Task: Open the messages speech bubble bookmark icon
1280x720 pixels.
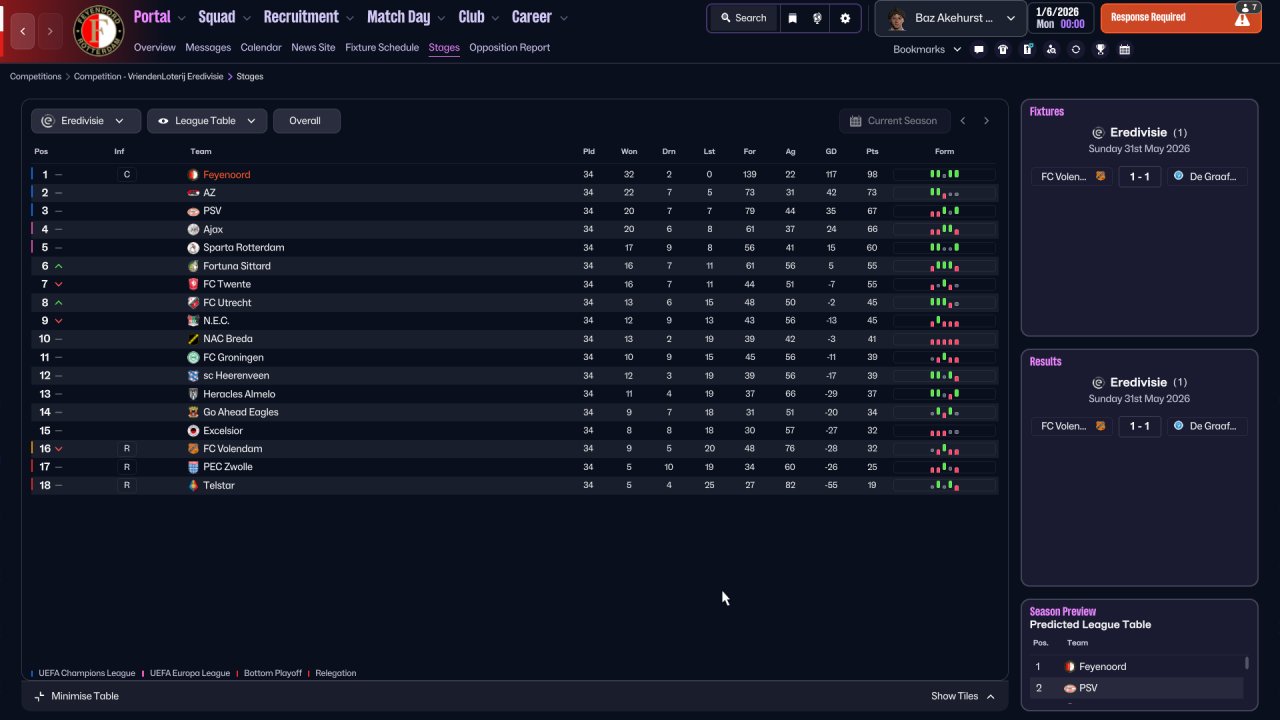Action: pos(979,49)
